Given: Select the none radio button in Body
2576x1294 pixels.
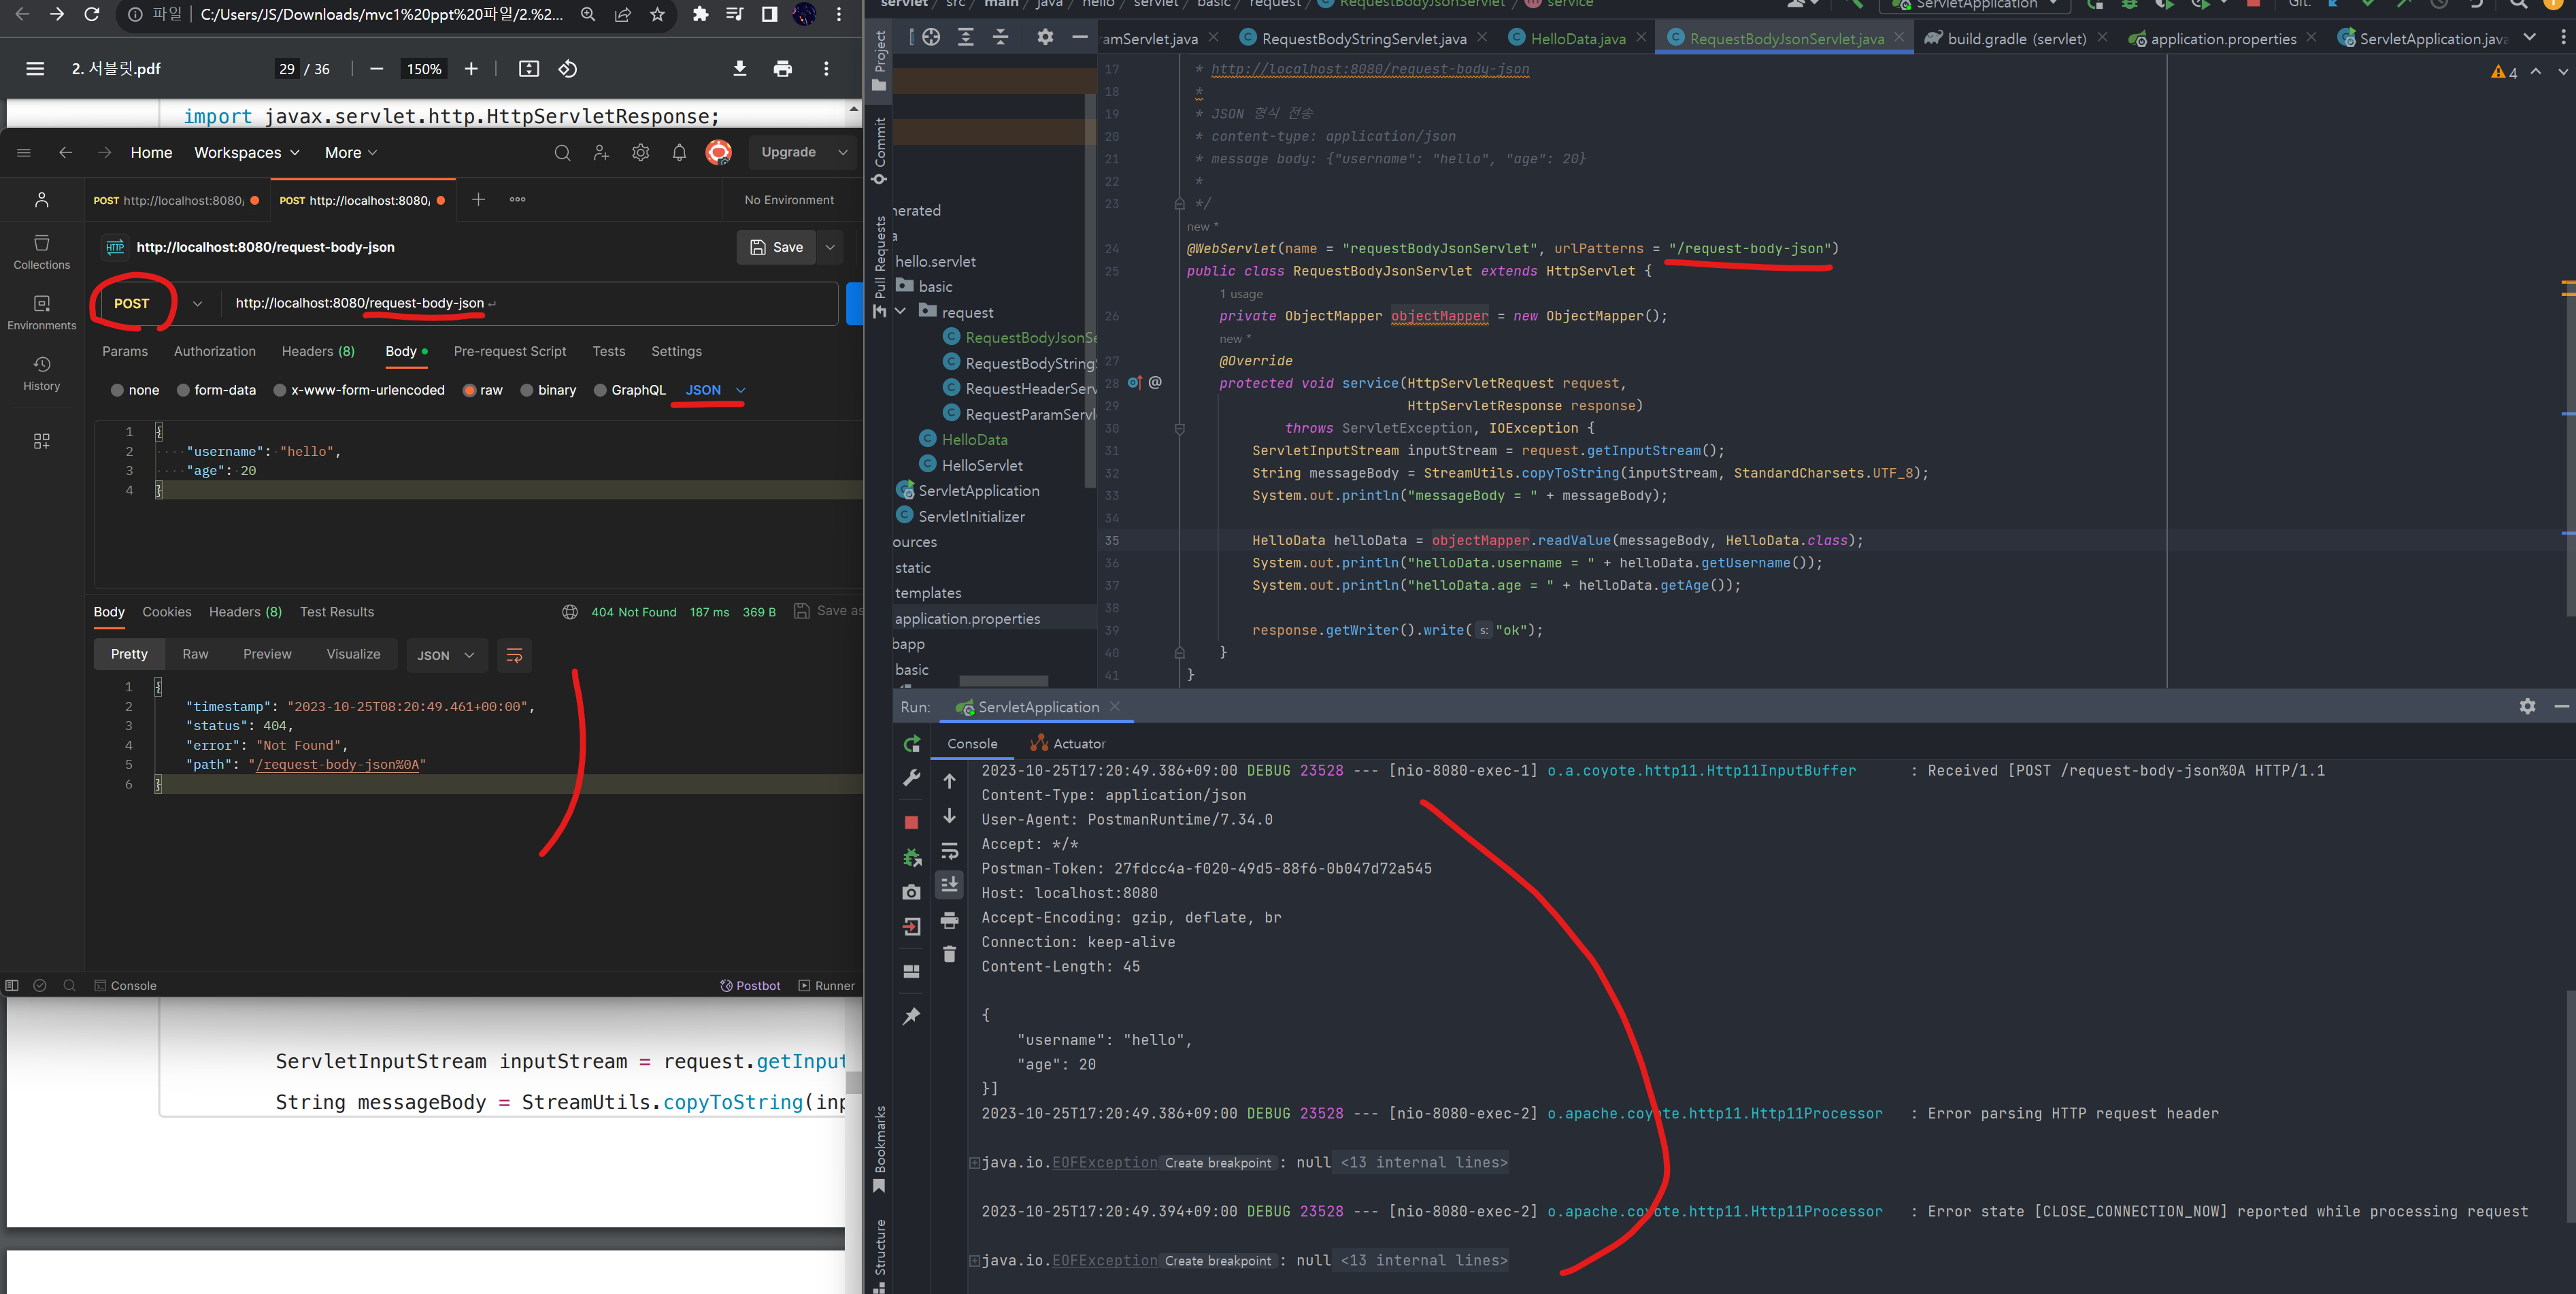Looking at the screenshot, I should [117, 390].
